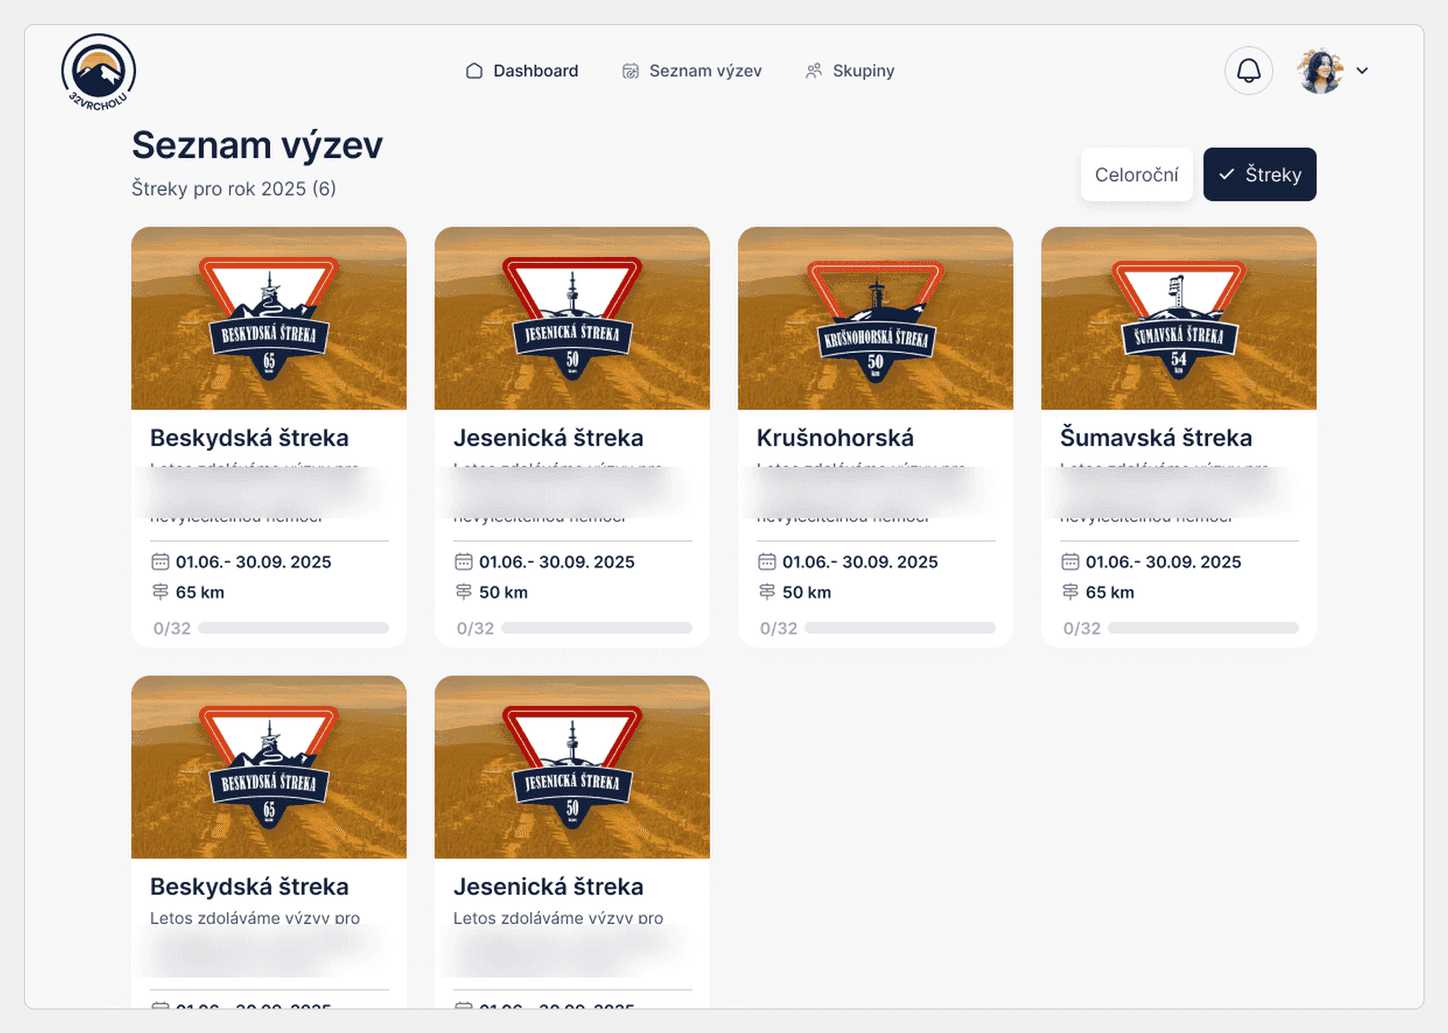Click the user avatar picture
The image size is (1448, 1033).
1320,71
